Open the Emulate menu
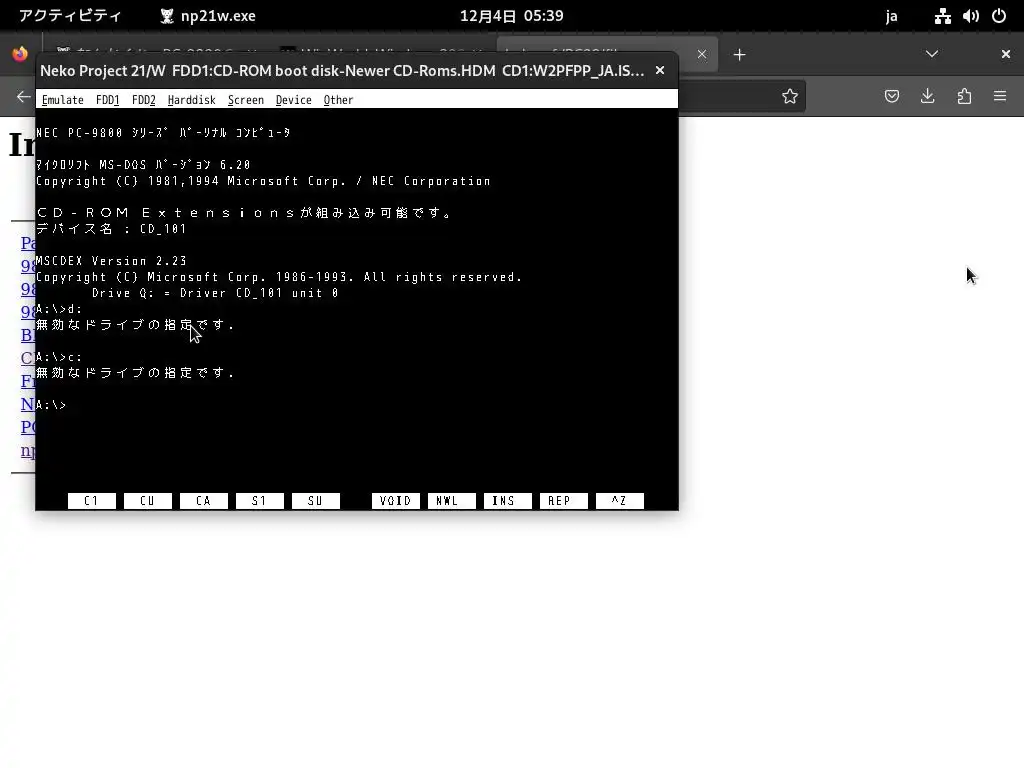This screenshot has width=1024, height=768. click(63, 100)
